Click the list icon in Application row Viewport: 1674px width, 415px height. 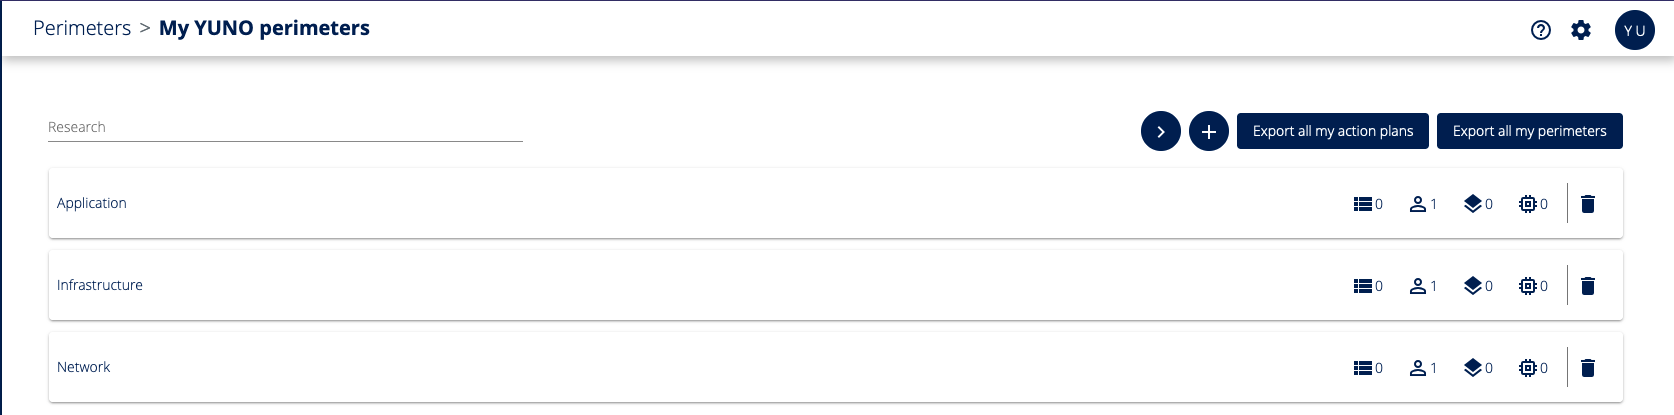(x=1363, y=204)
